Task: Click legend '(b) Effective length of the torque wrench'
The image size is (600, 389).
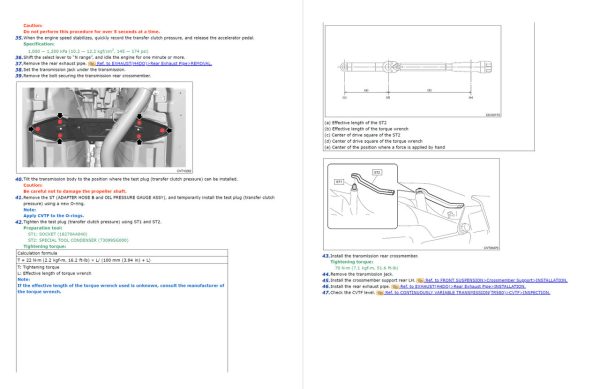Action: (x=366, y=129)
